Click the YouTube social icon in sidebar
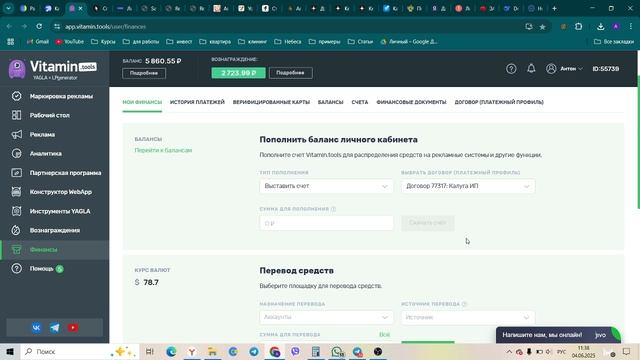640x360 pixels. [73, 328]
